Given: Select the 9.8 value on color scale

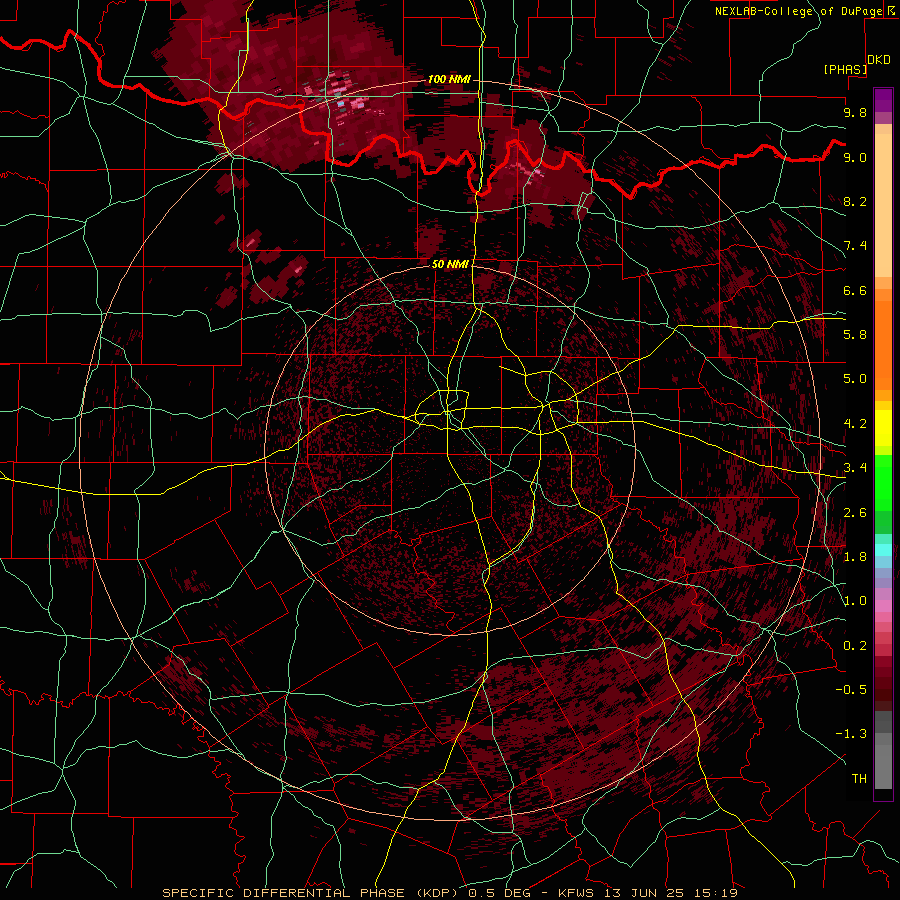Looking at the screenshot, I should 855,112.
